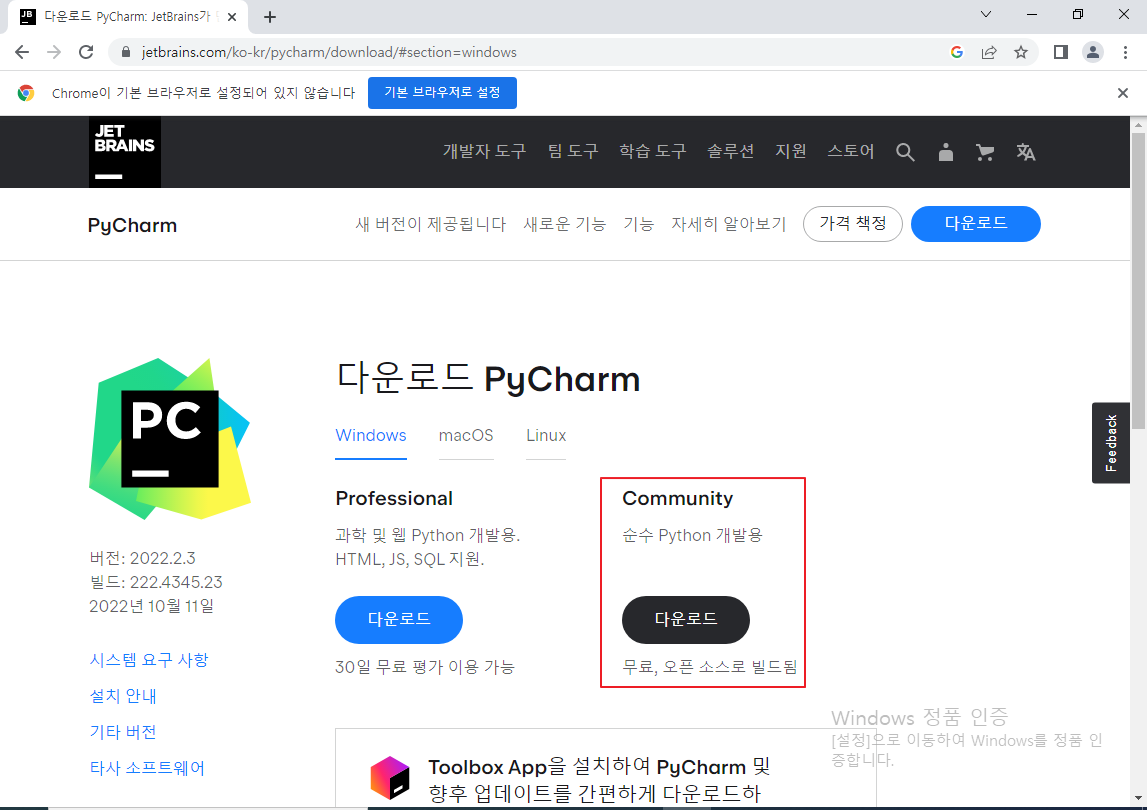Download PyCharm Community edition
Screen dimensions: 1147x810
685,620
